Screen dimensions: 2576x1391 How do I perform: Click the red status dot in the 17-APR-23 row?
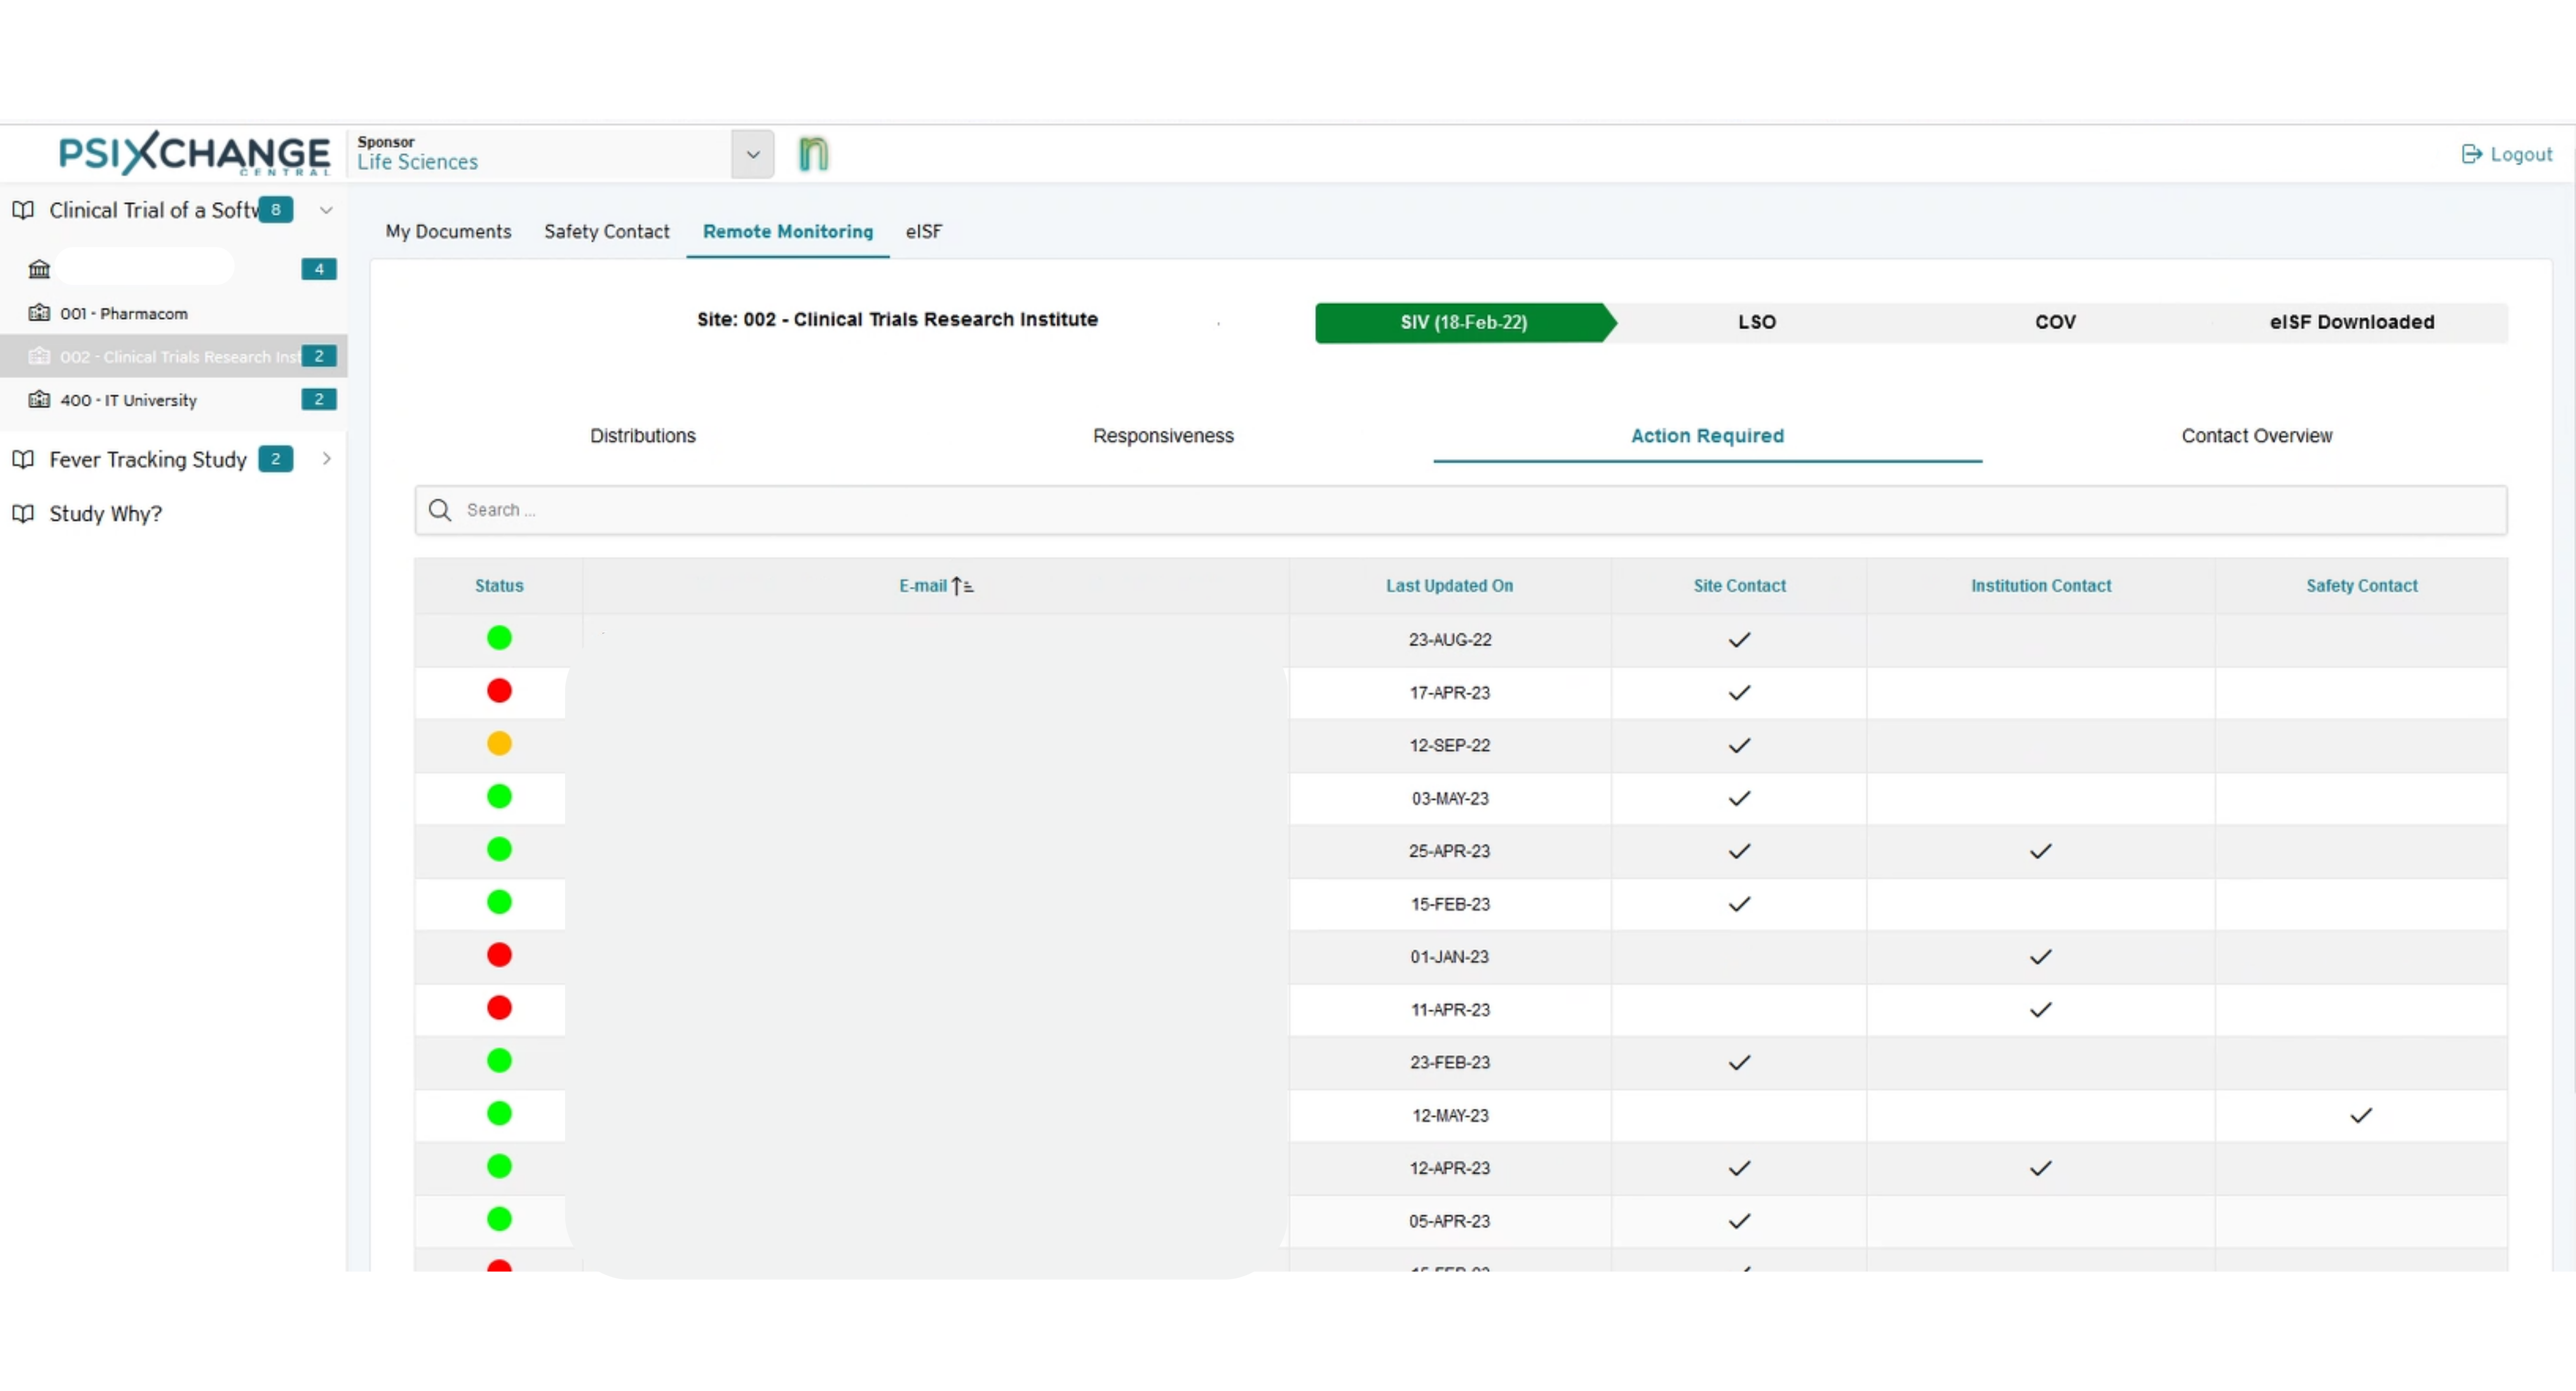point(499,691)
